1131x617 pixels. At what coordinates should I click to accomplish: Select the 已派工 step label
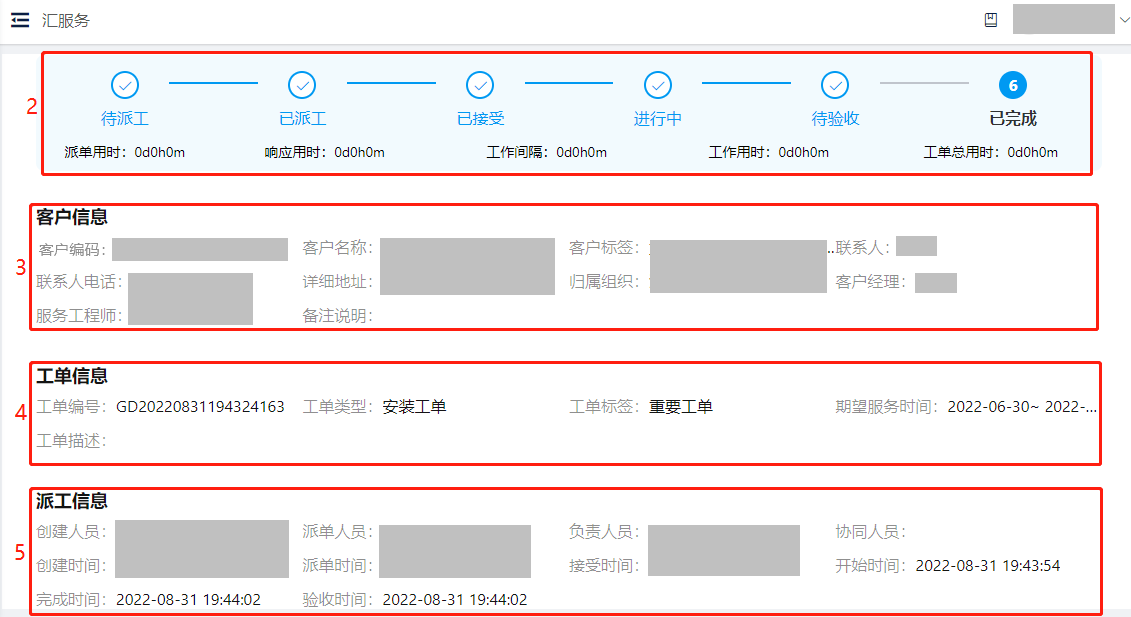click(302, 118)
